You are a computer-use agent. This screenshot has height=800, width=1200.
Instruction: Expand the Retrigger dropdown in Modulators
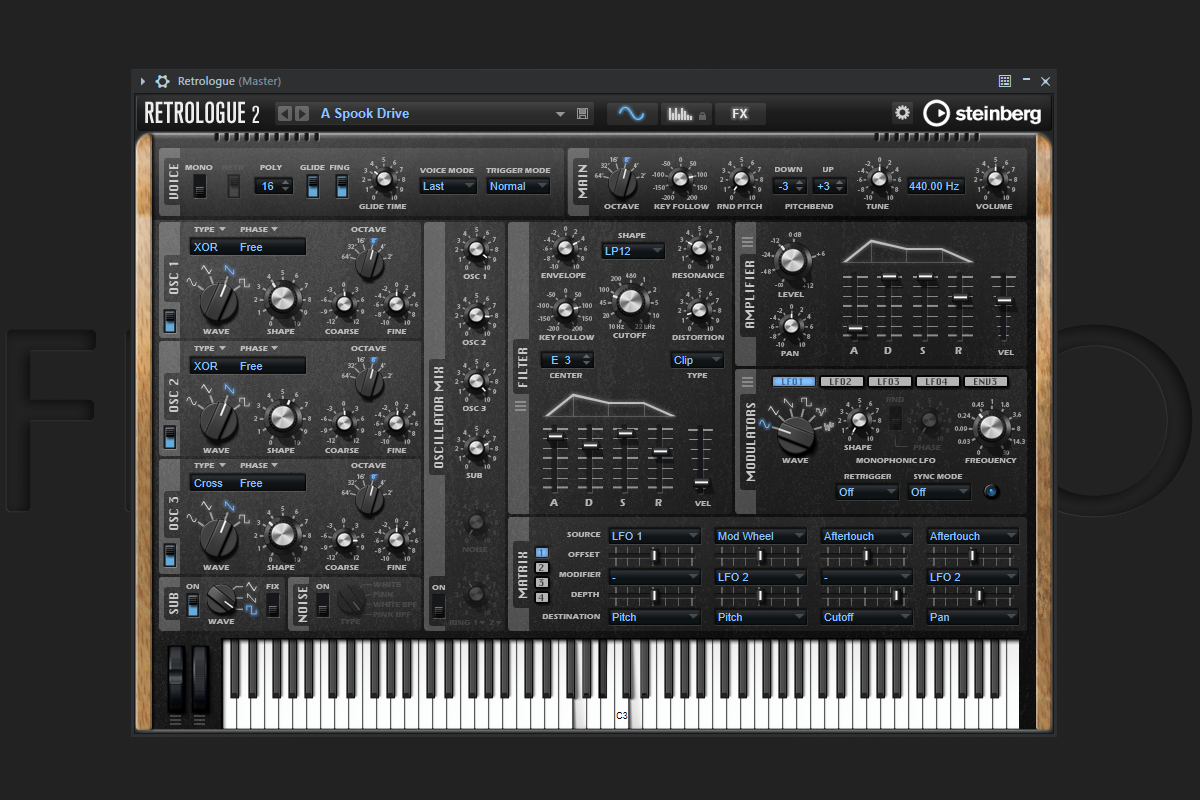click(867, 492)
